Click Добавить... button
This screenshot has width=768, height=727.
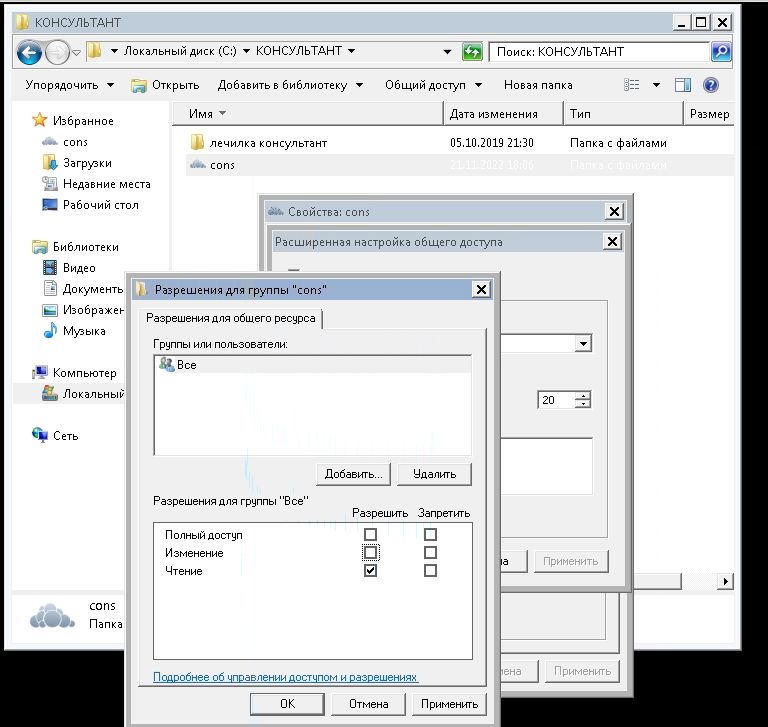[x=354, y=474]
